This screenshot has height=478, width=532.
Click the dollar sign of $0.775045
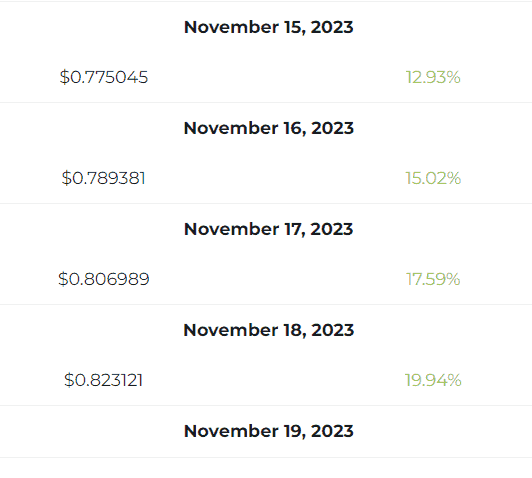64,77
